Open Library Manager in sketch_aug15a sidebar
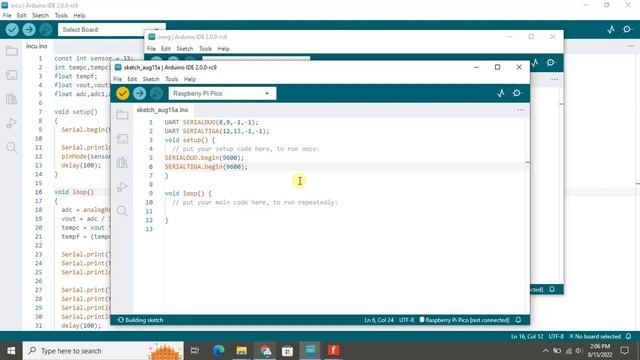 122,162
